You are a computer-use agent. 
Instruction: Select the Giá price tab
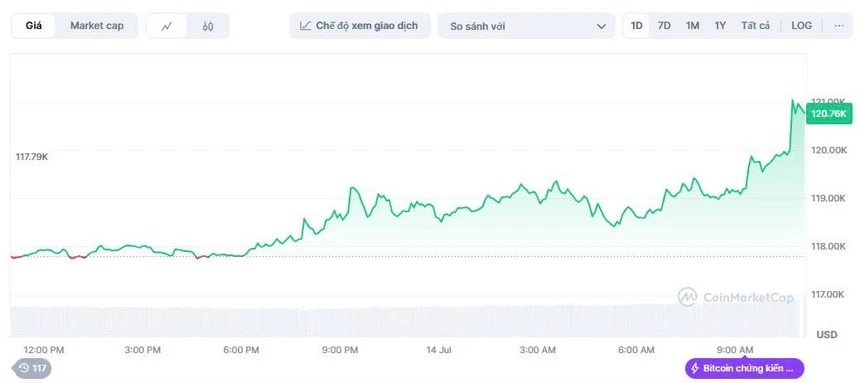coord(33,25)
